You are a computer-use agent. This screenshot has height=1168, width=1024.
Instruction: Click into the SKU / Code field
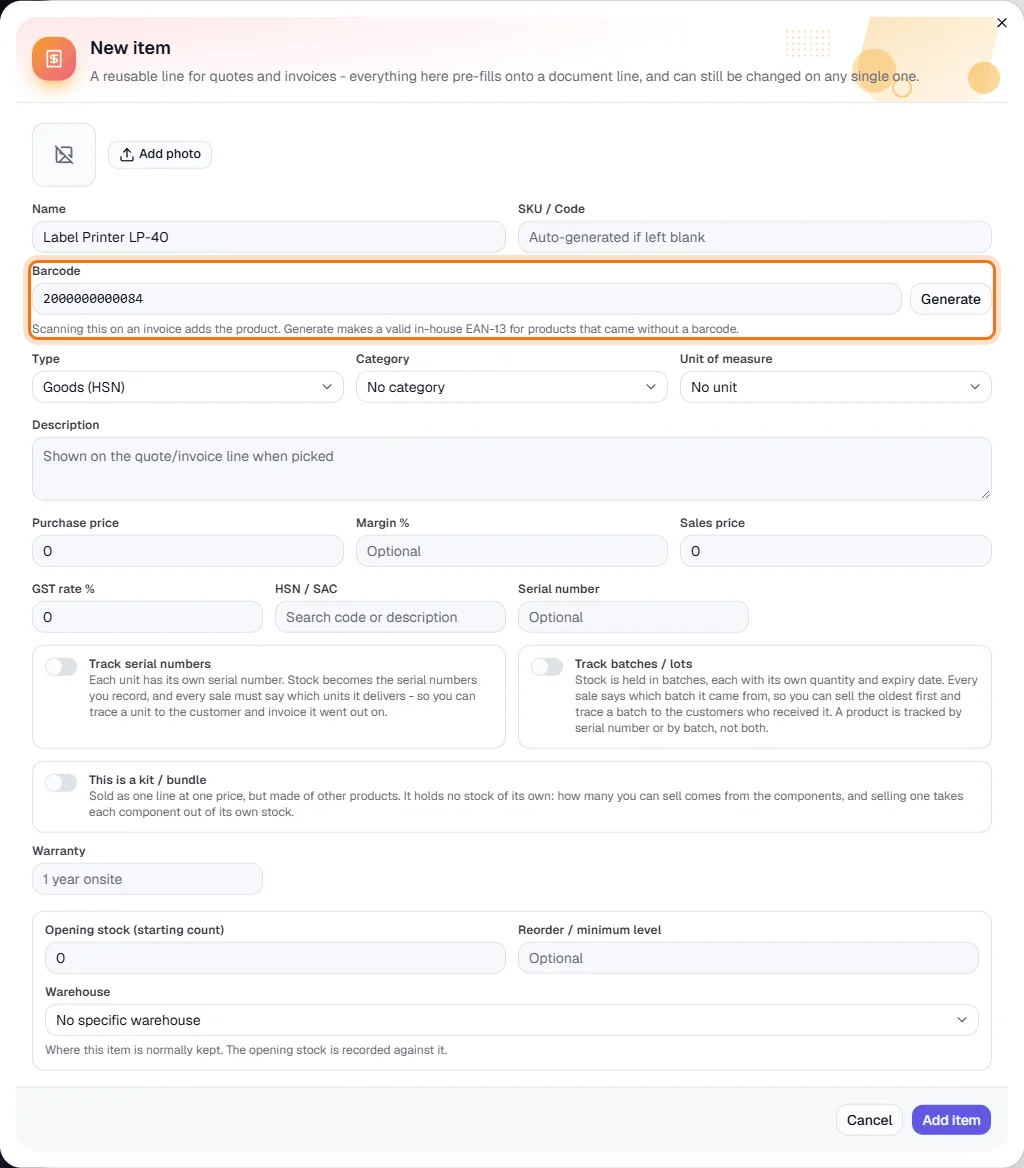[x=754, y=237]
